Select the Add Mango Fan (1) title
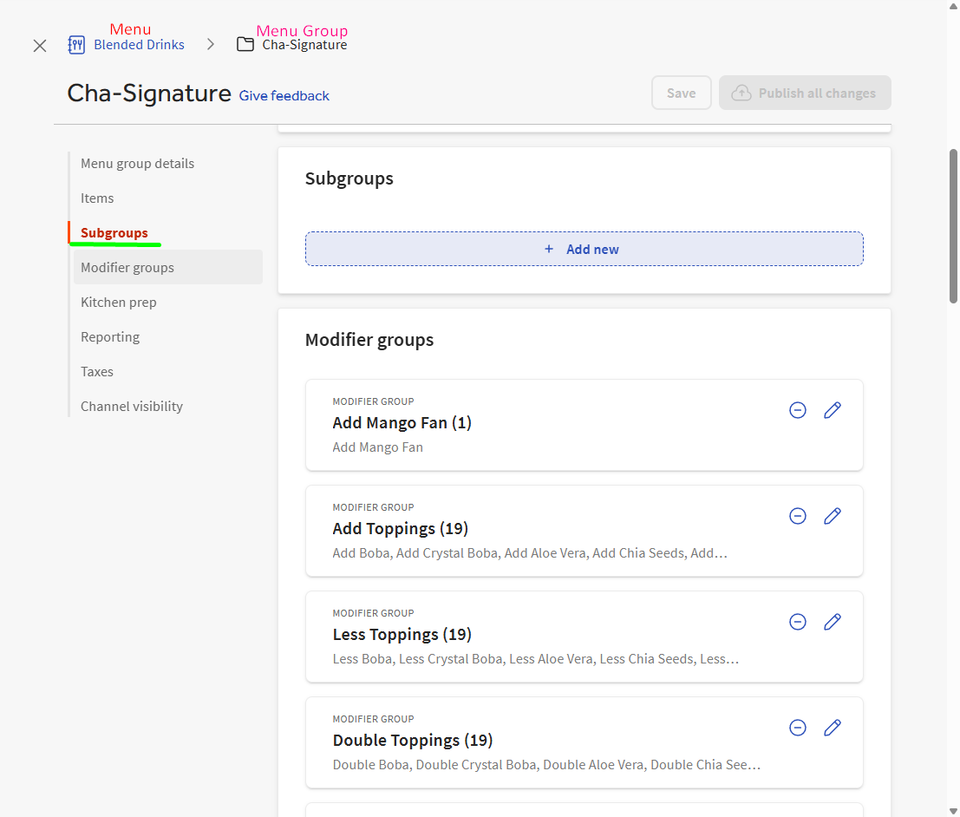Screen dimensions: 960x817 click(x=402, y=423)
